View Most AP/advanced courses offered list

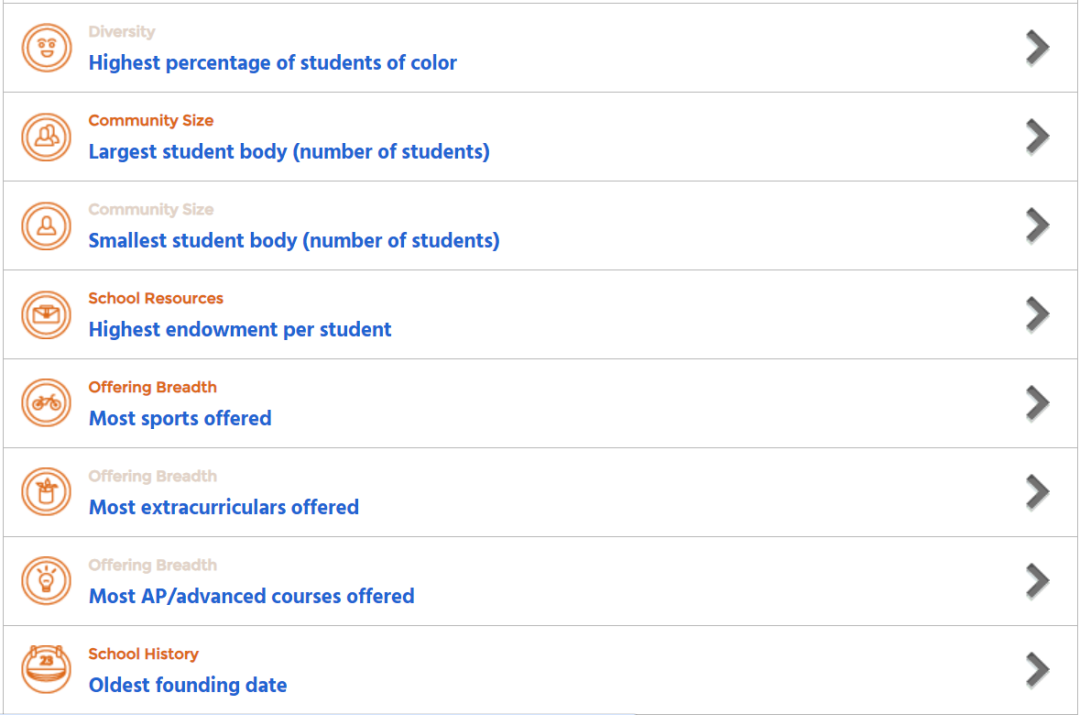coord(251,596)
